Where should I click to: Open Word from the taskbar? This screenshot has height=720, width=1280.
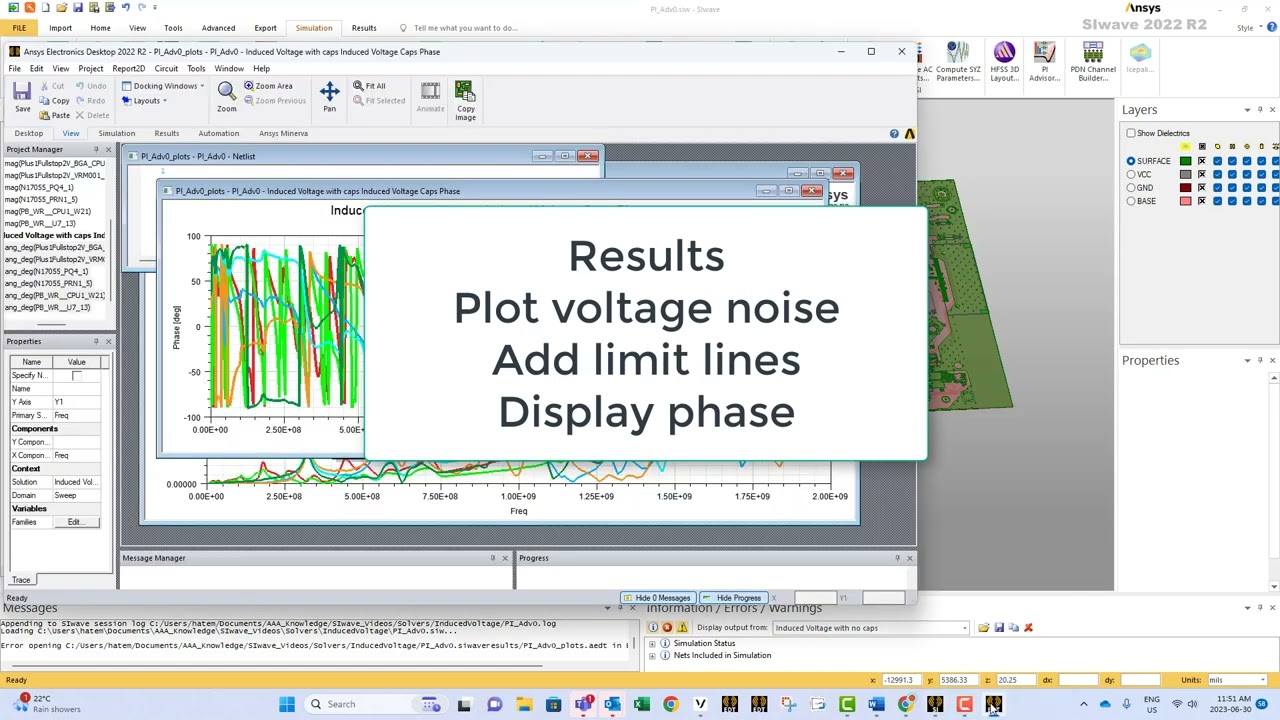click(876, 704)
